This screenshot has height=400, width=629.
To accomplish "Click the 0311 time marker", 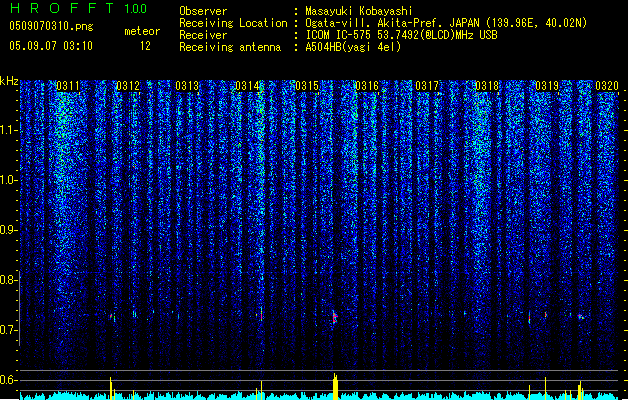I will (x=68, y=86).
